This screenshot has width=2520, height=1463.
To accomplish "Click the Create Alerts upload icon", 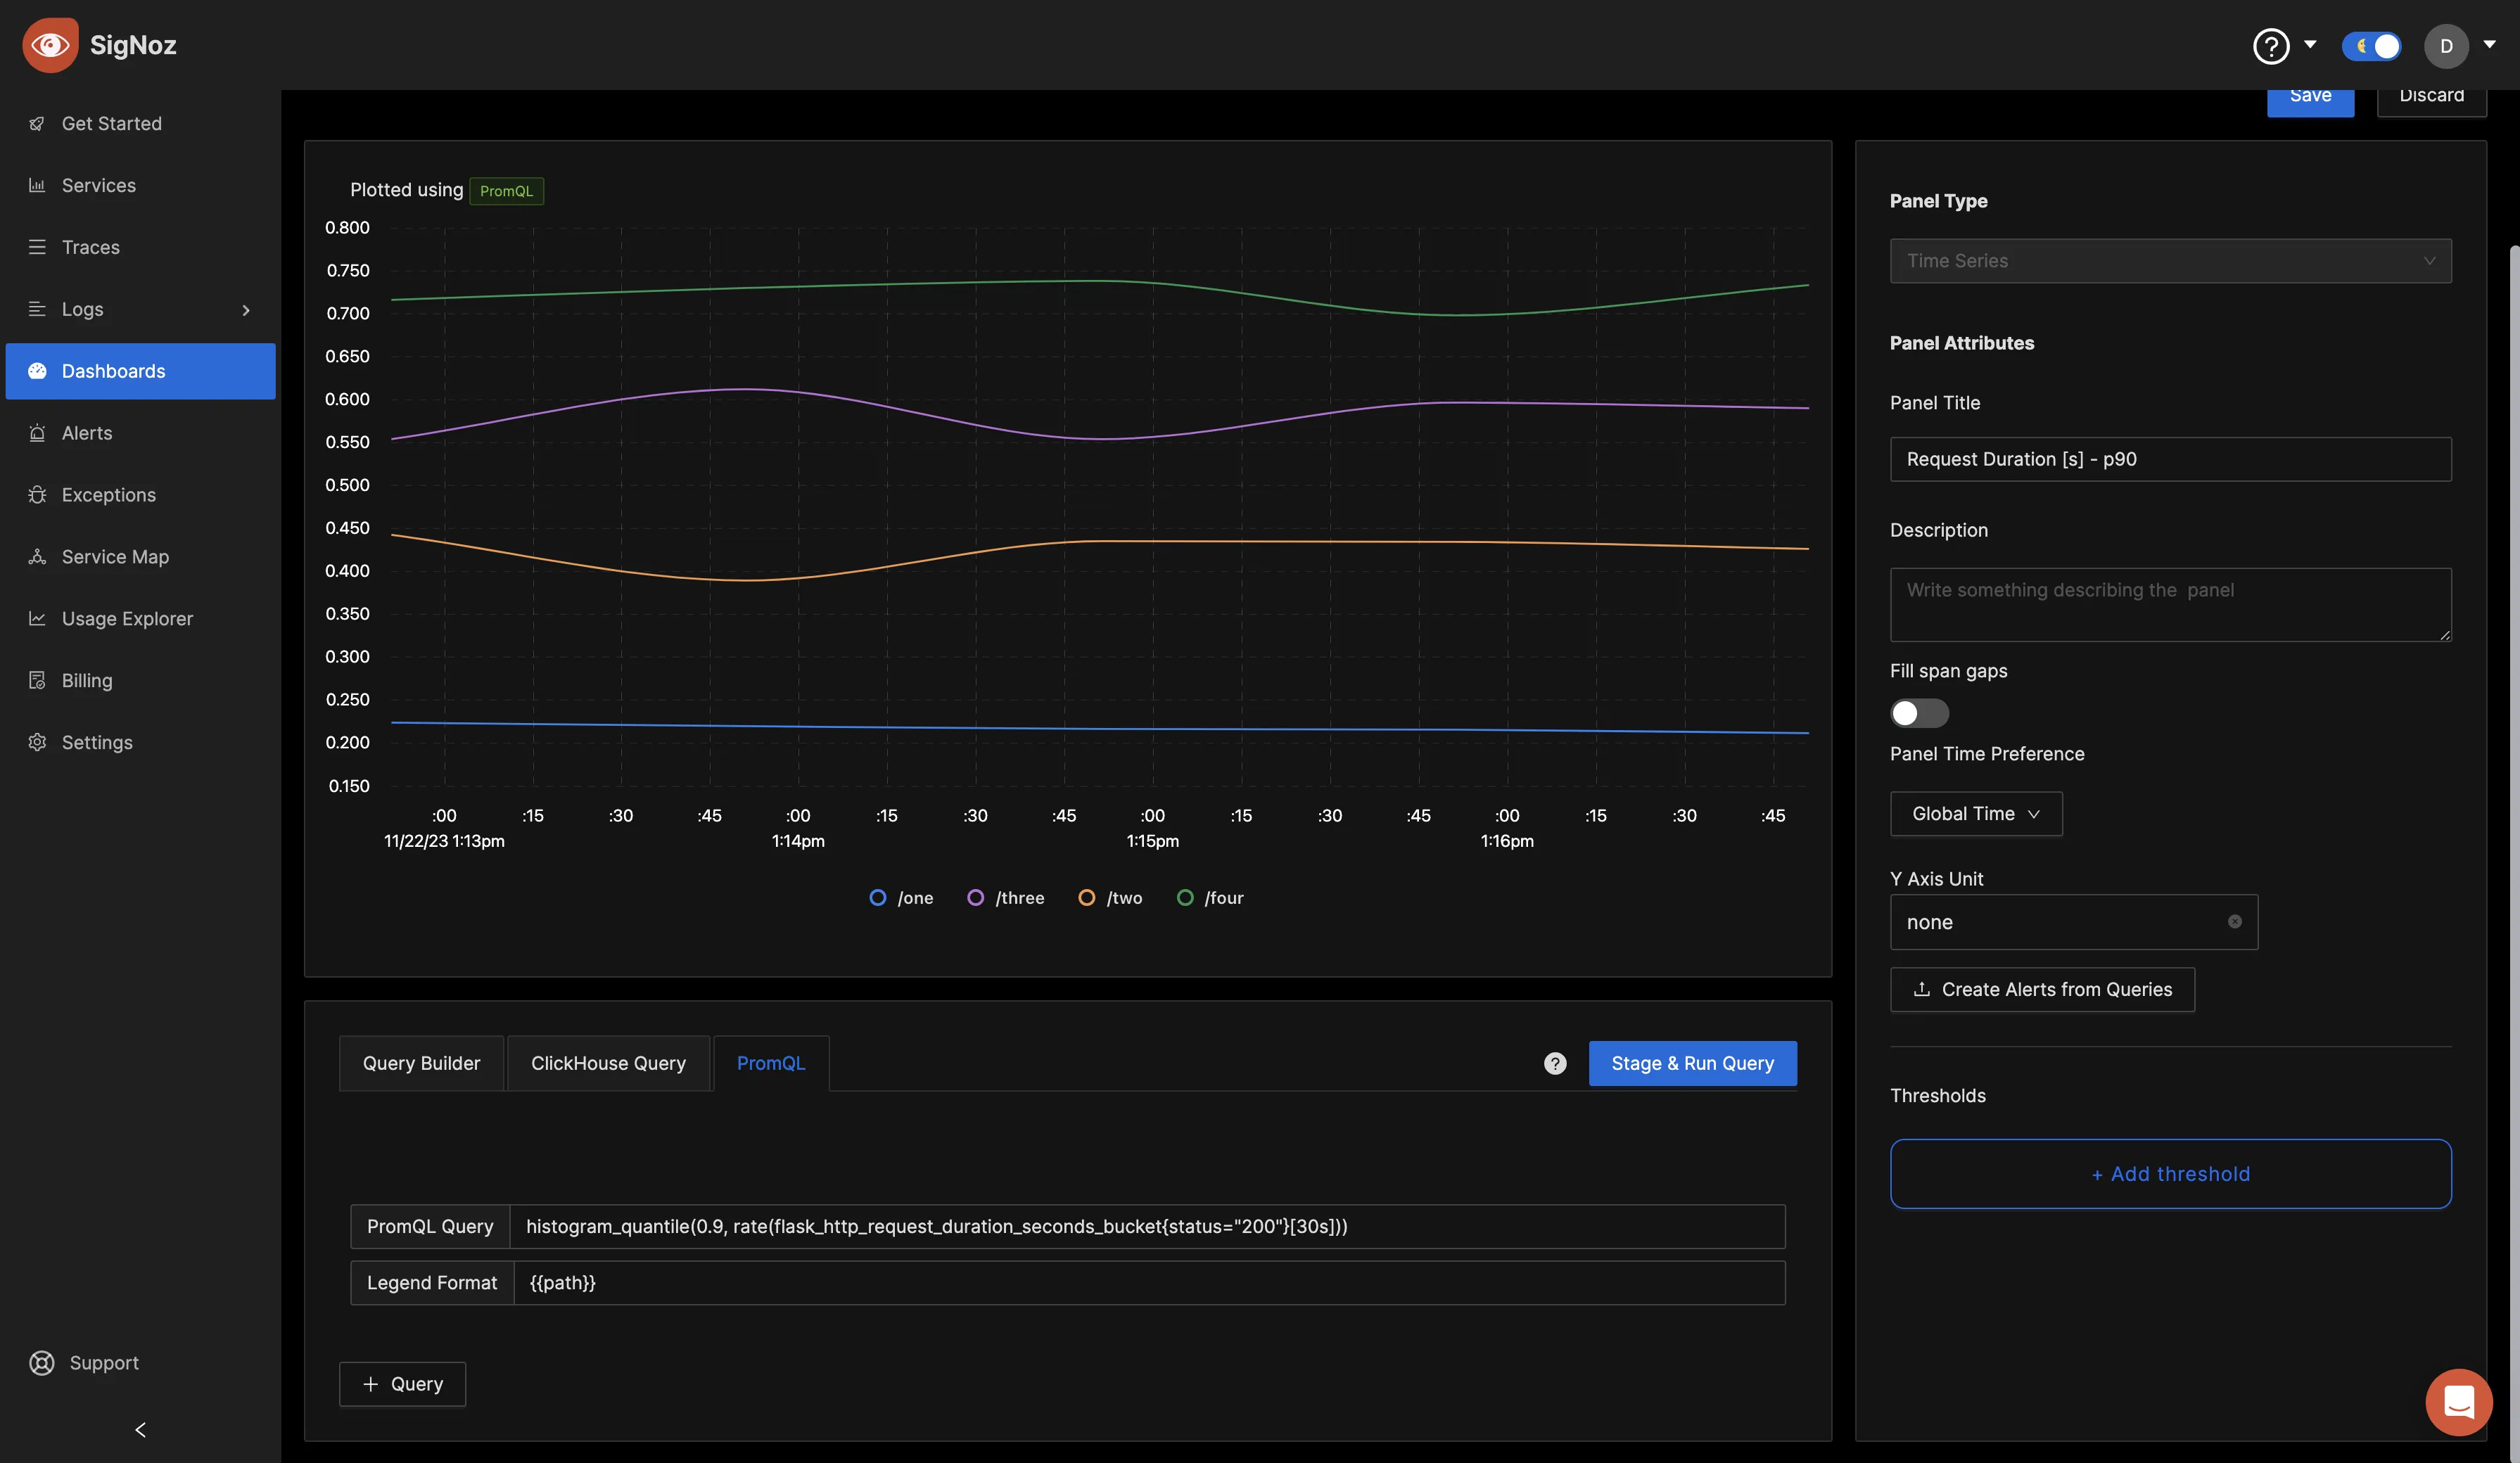I will coord(1921,990).
